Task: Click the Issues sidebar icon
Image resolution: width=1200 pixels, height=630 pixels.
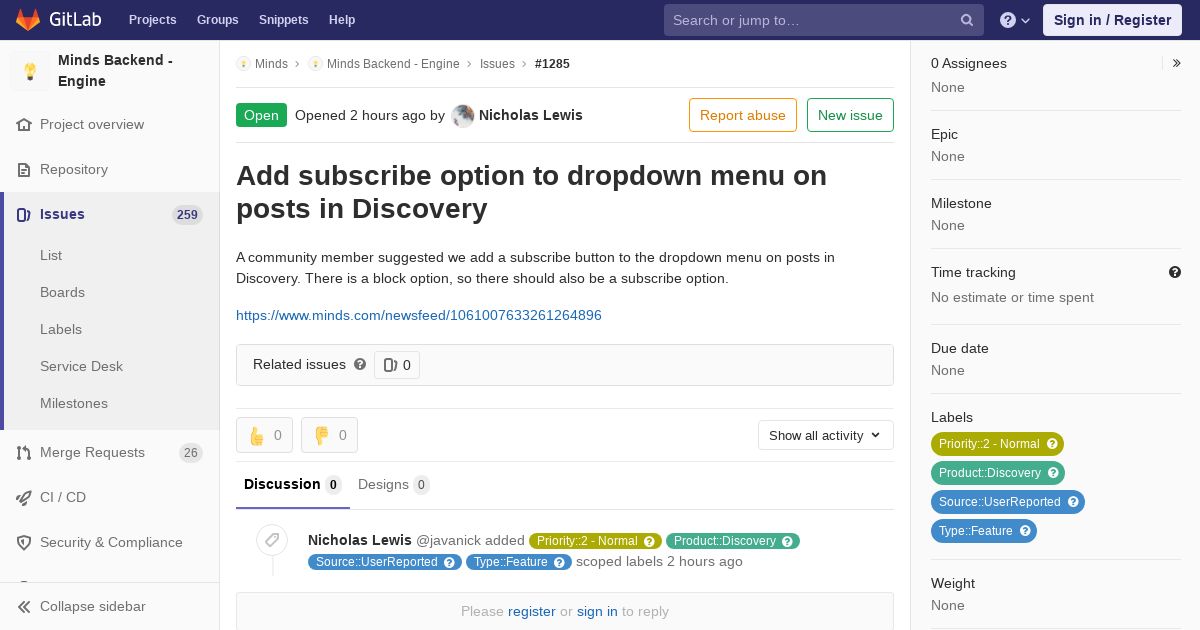Action: [24, 214]
